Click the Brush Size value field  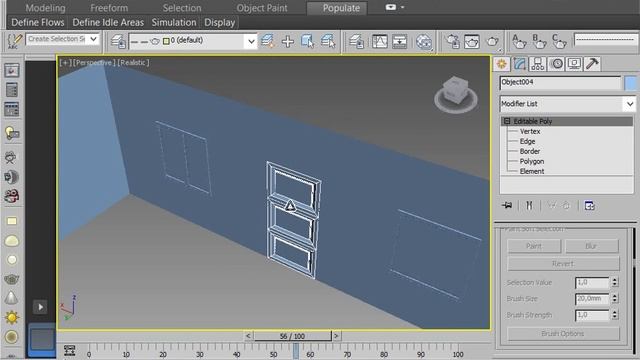592,299
